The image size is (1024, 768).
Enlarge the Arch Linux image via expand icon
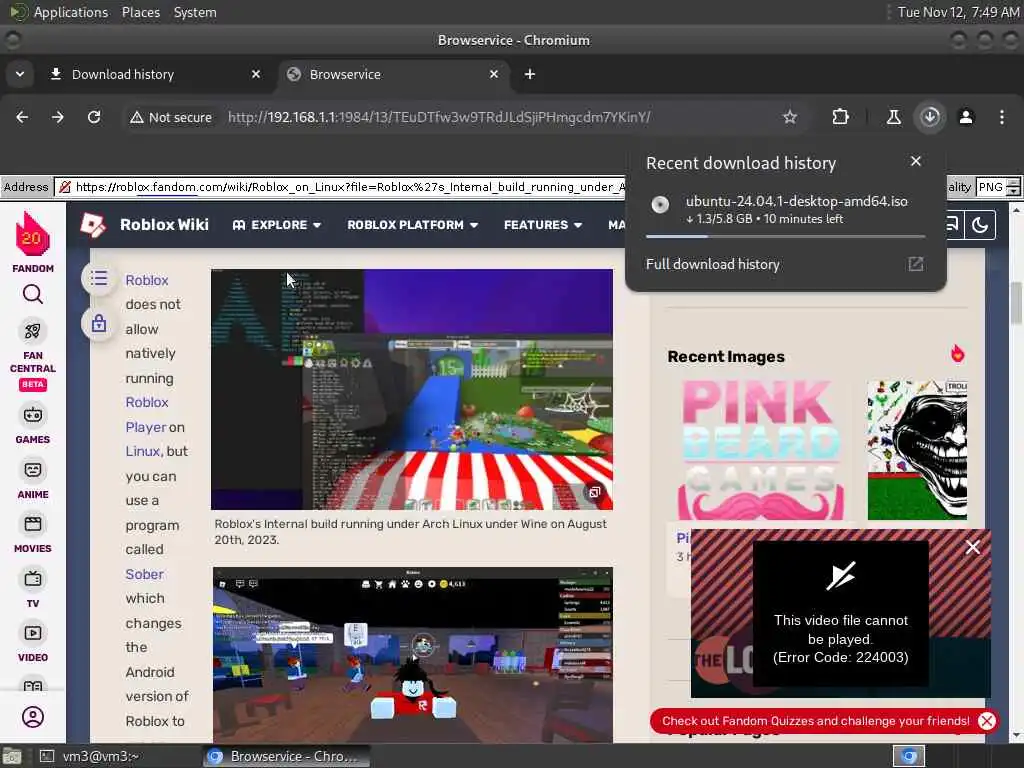pyautogui.click(x=594, y=492)
